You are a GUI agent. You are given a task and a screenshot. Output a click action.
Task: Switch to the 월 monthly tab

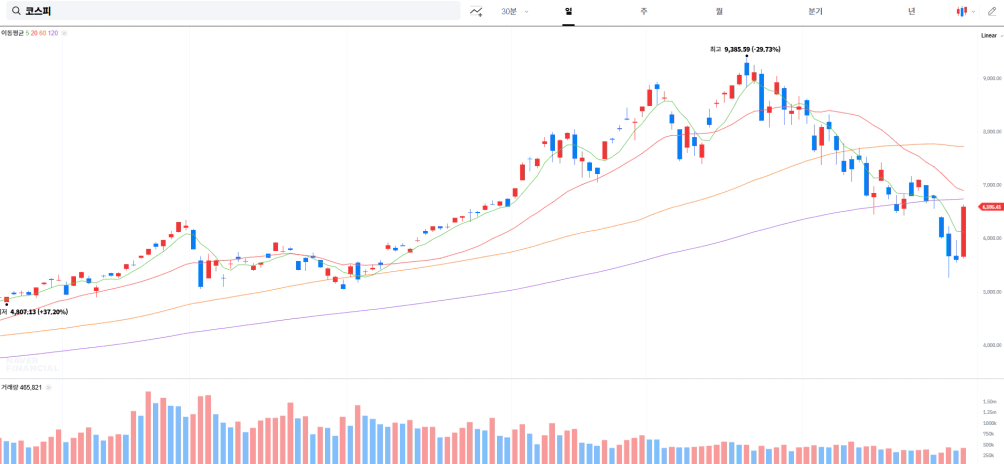click(719, 11)
